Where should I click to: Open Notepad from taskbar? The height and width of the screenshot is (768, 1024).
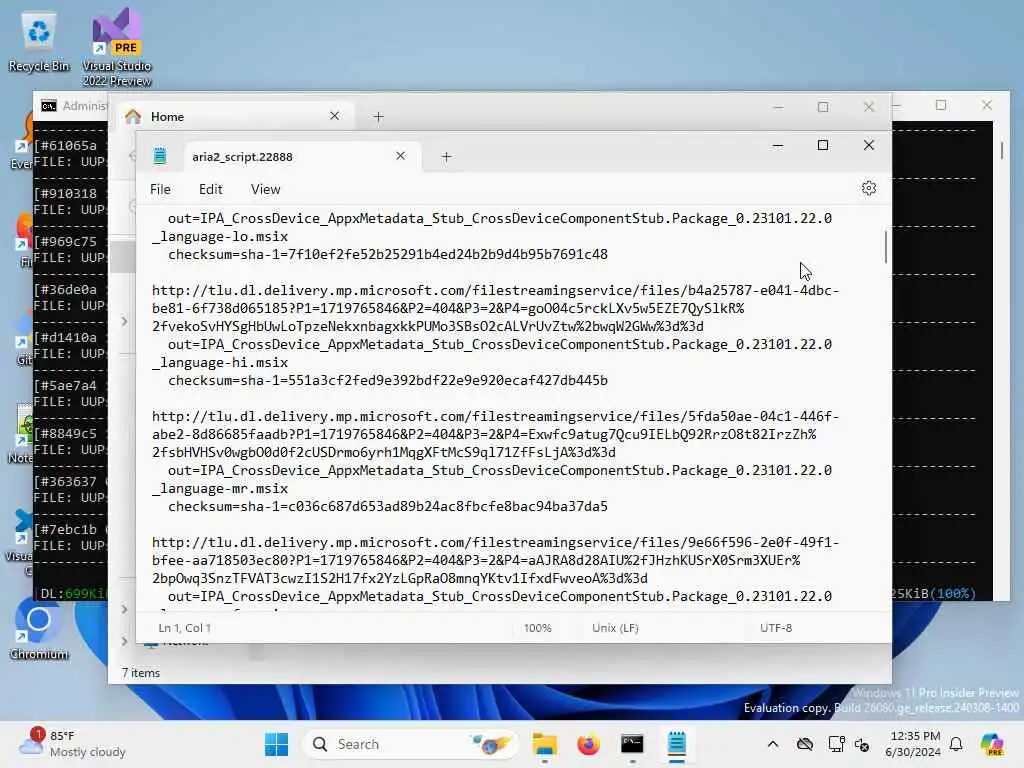click(677, 744)
